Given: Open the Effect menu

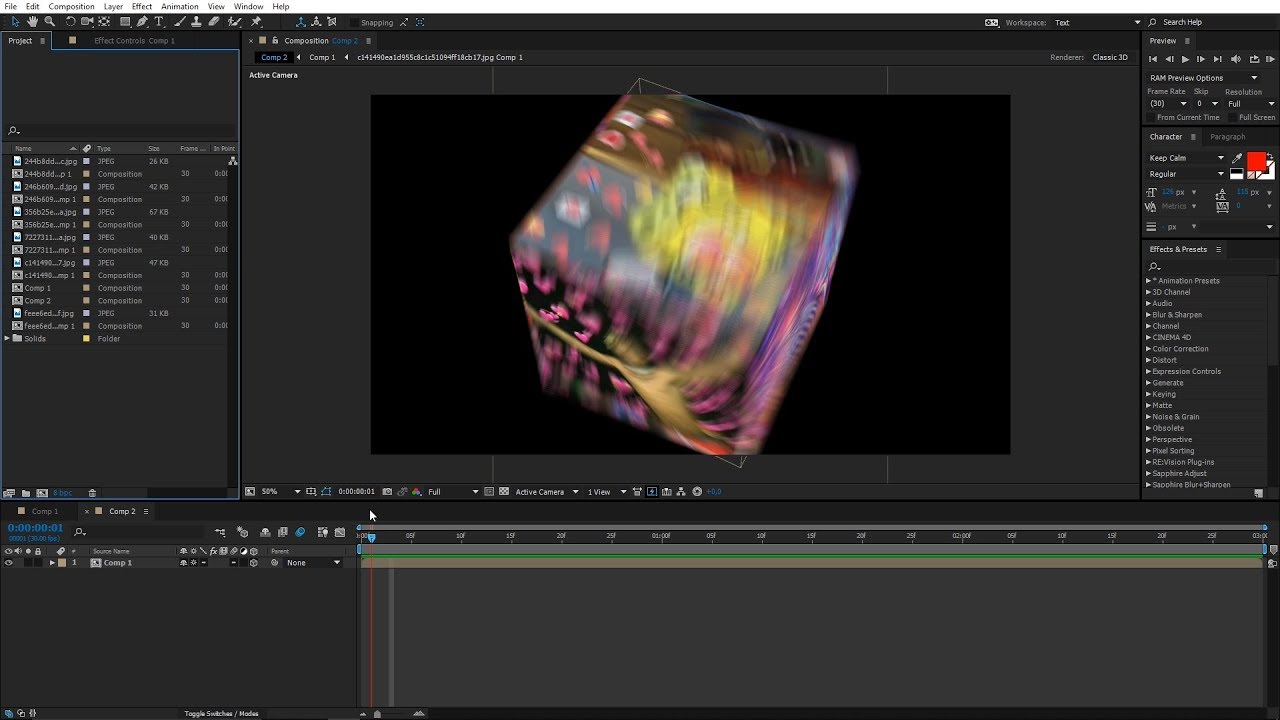Looking at the screenshot, I should point(142,7).
